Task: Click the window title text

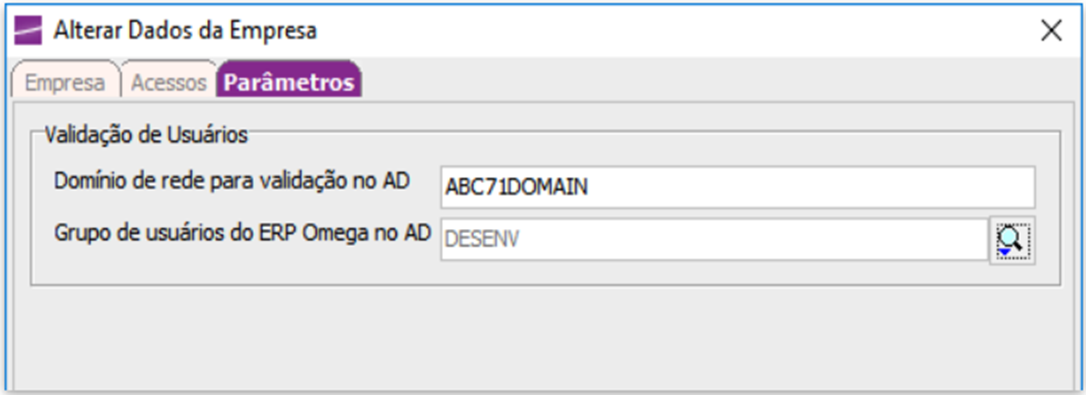Action: click(185, 31)
